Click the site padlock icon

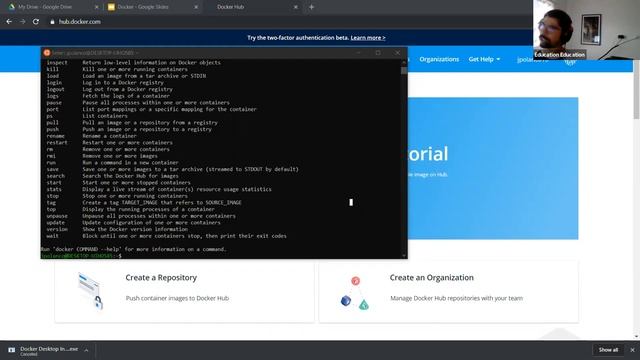coord(52,22)
